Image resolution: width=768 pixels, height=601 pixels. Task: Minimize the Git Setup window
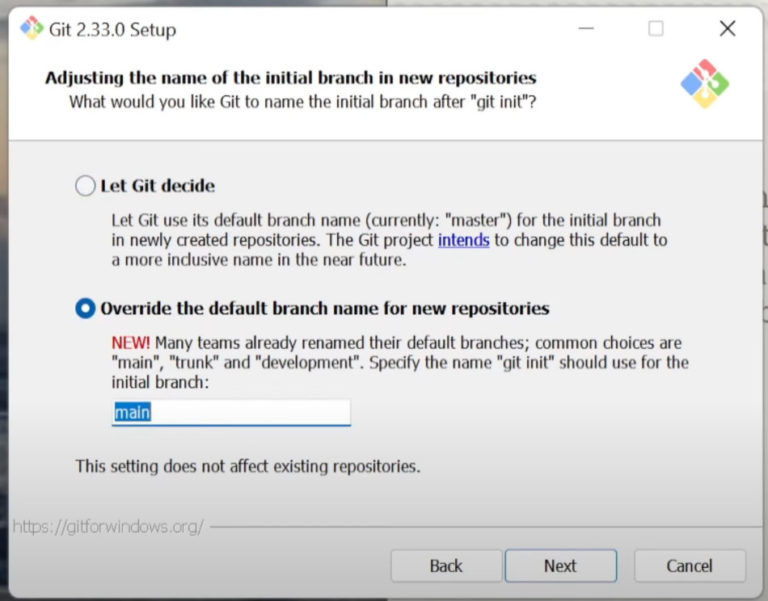click(586, 28)
